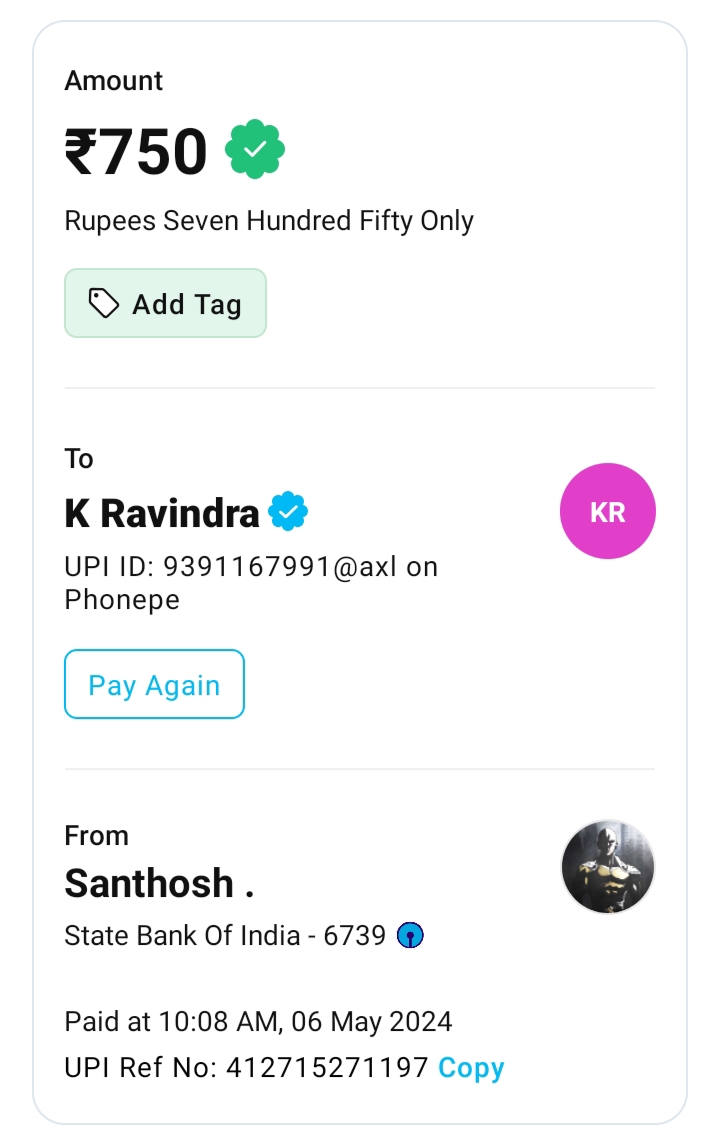The height and width of the screenshot is (1146, 719).
Task: Tap the sender name Santhosh
Action: pyautogui.click(x=159, y=883)
